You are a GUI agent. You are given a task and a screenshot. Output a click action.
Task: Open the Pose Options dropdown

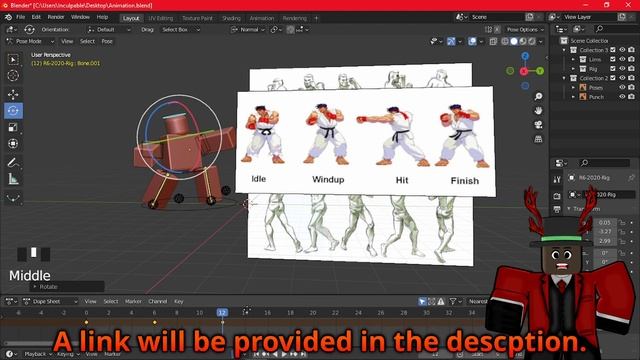(525, 29)
